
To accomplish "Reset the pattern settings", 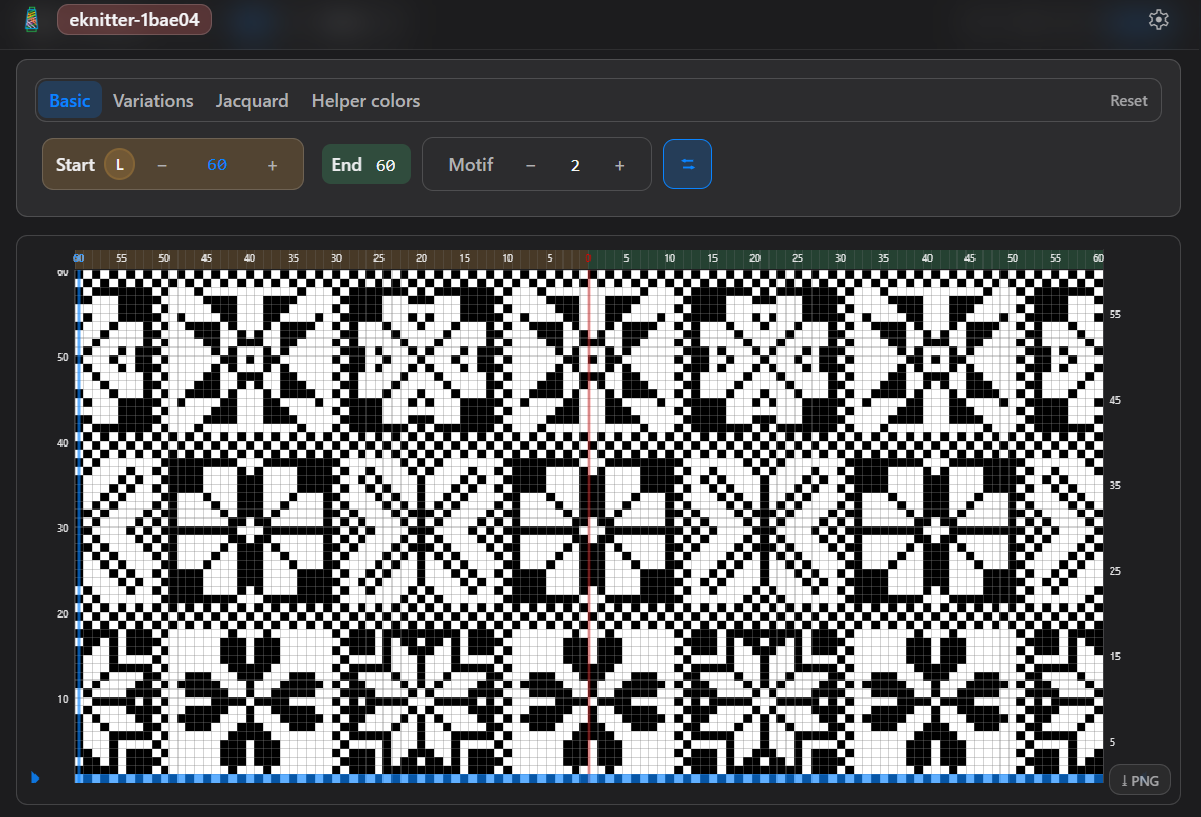I will click(1128, 100).
